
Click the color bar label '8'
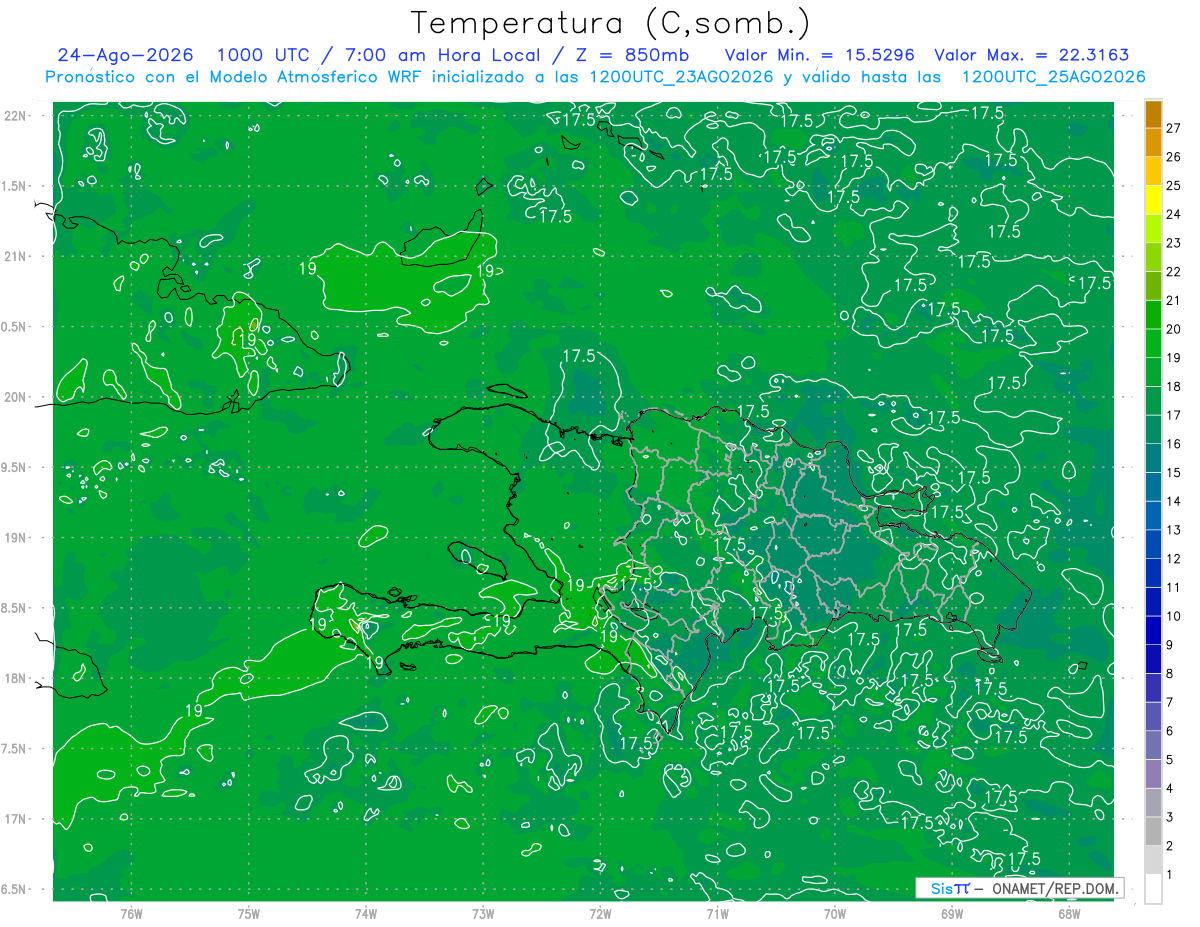click(x=1170, y=673)
